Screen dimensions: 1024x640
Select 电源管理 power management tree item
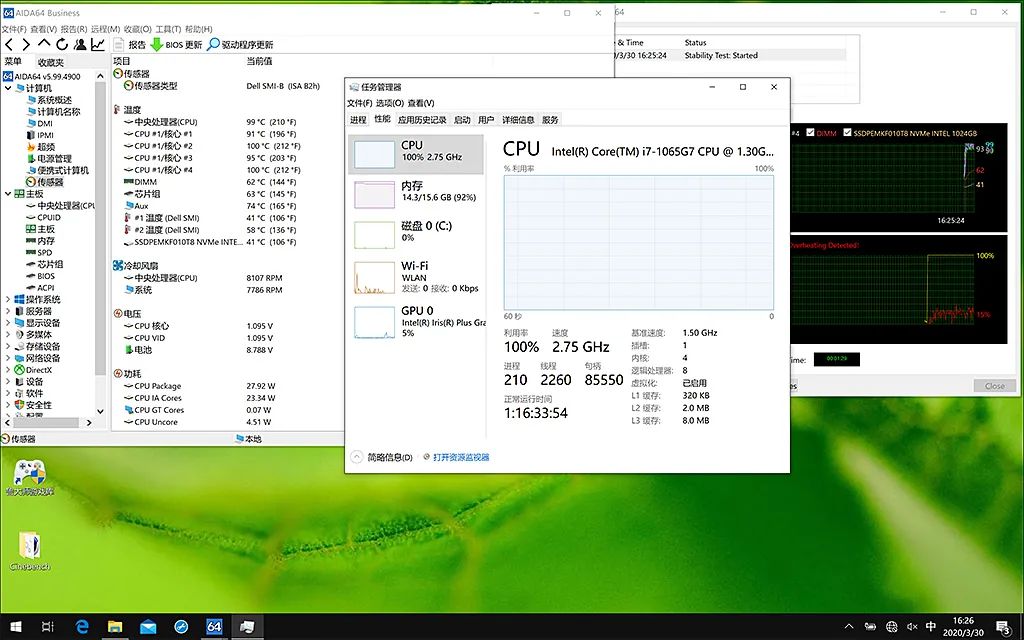[49, 159]
